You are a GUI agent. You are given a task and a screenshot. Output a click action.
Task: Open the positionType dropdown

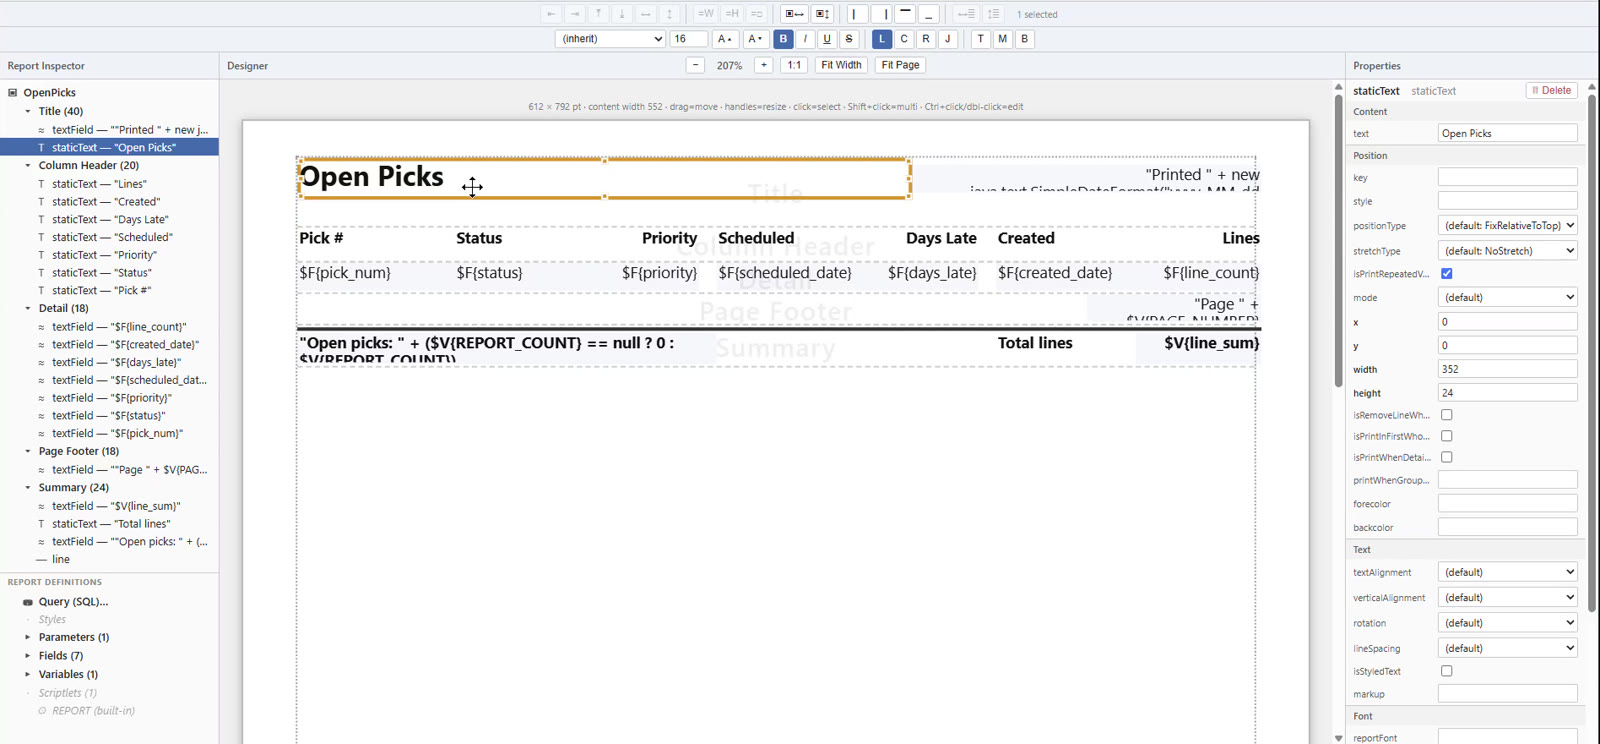(1508, 226)
